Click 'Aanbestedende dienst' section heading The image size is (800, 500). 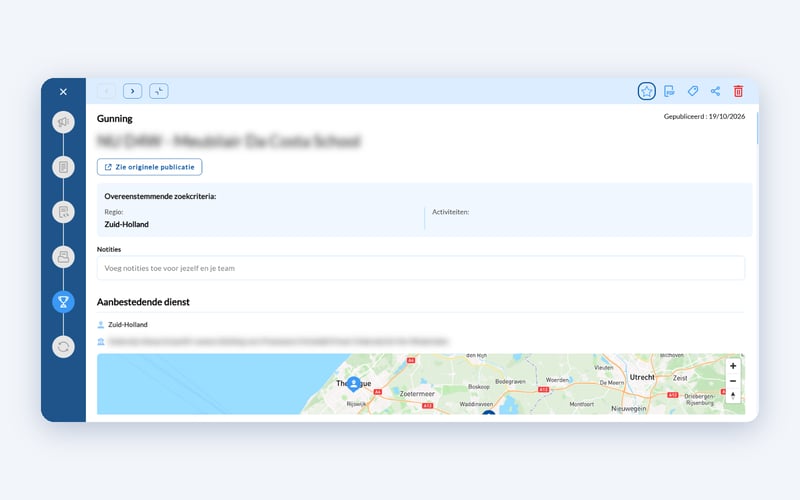tap(143, 302)
